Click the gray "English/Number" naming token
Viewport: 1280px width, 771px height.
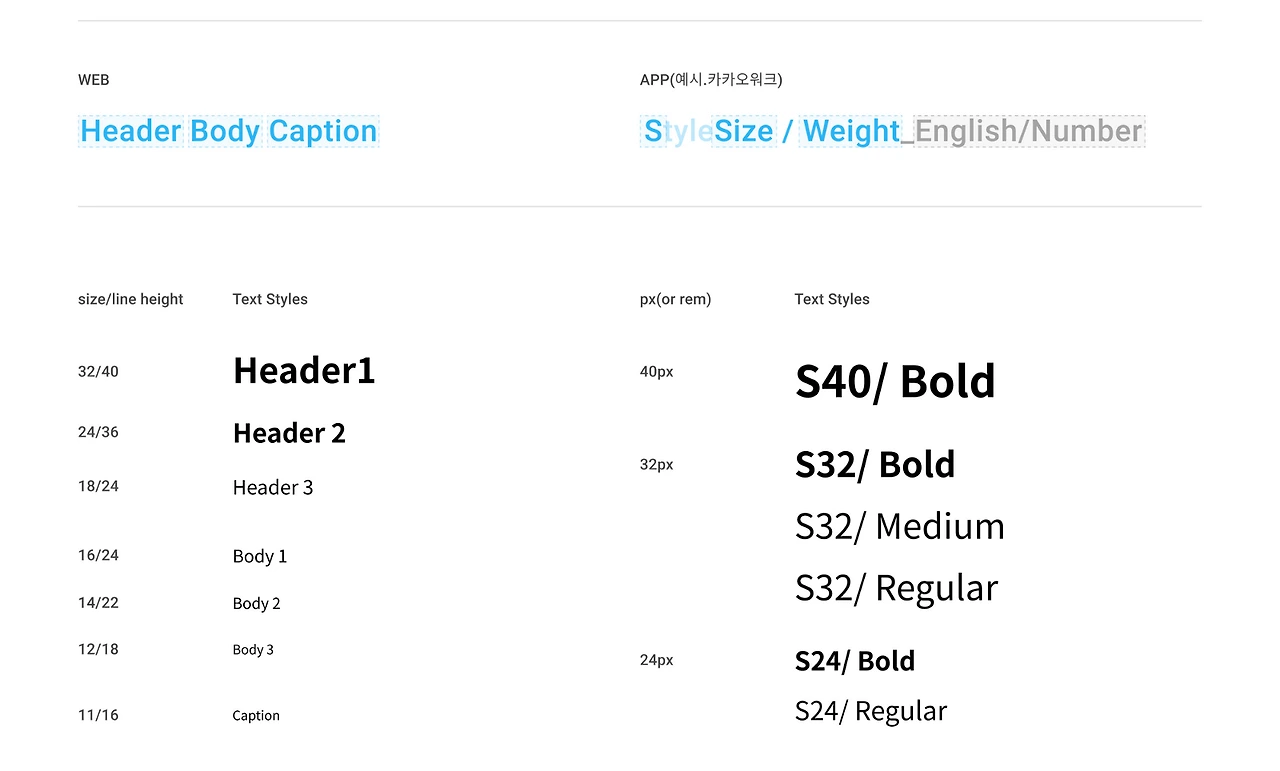click(x=1028, y=131)
